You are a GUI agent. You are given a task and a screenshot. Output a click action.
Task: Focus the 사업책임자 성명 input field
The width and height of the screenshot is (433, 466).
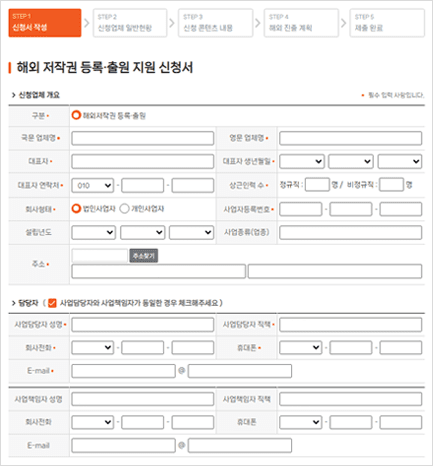click(143, 399)
